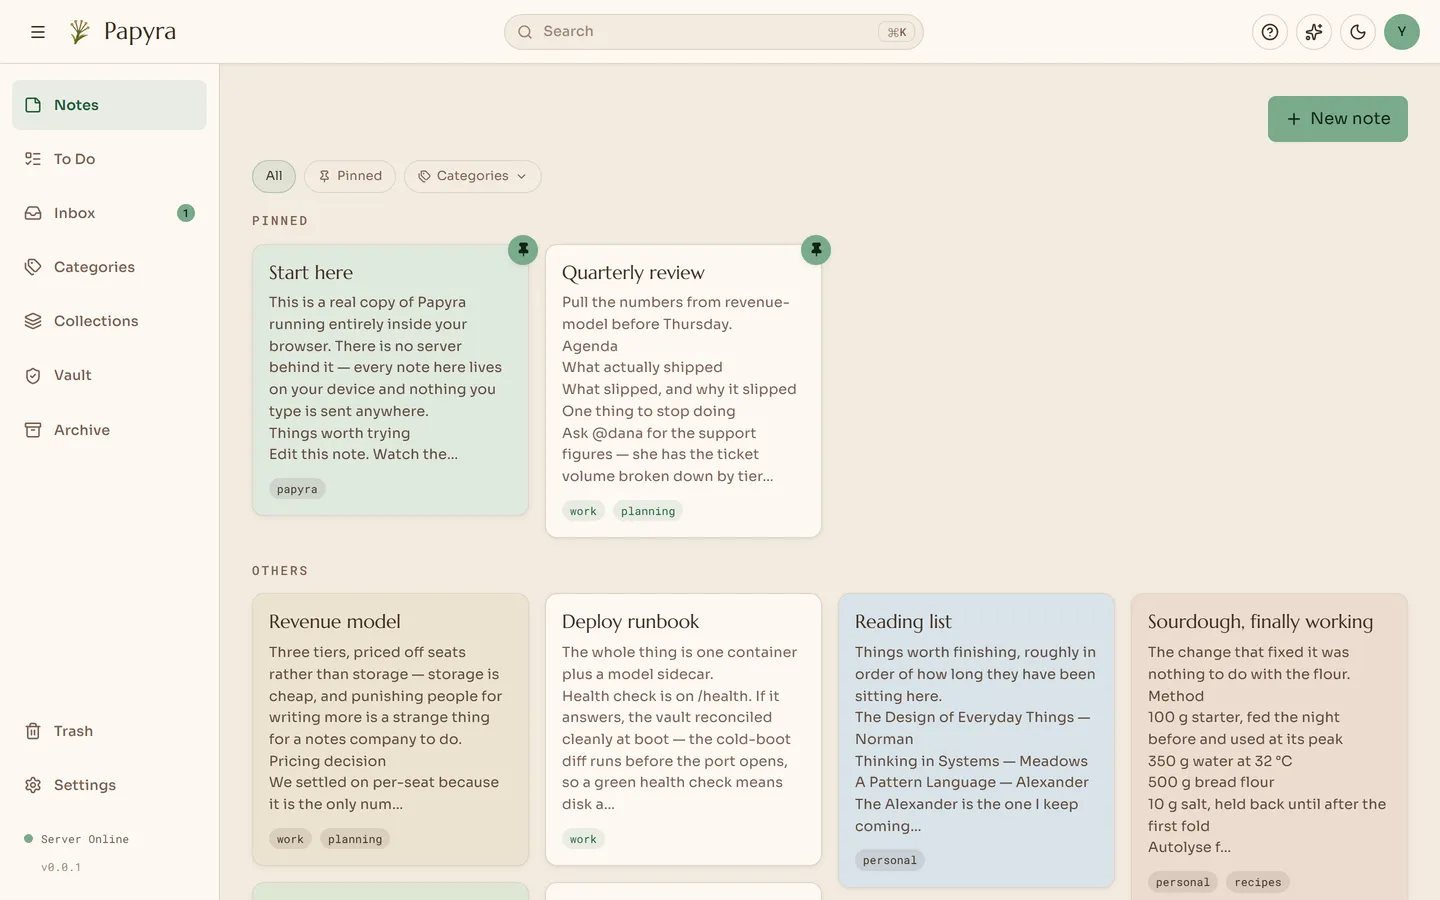
Task: Click the ⌘K shortcut badge
Action: (x=897, y=32)
